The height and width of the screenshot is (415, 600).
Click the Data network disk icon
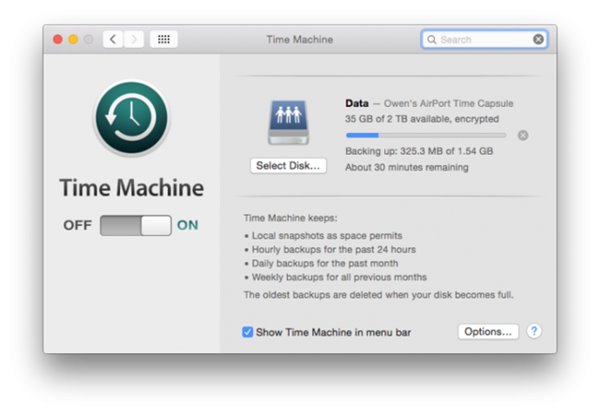[289, 123]
